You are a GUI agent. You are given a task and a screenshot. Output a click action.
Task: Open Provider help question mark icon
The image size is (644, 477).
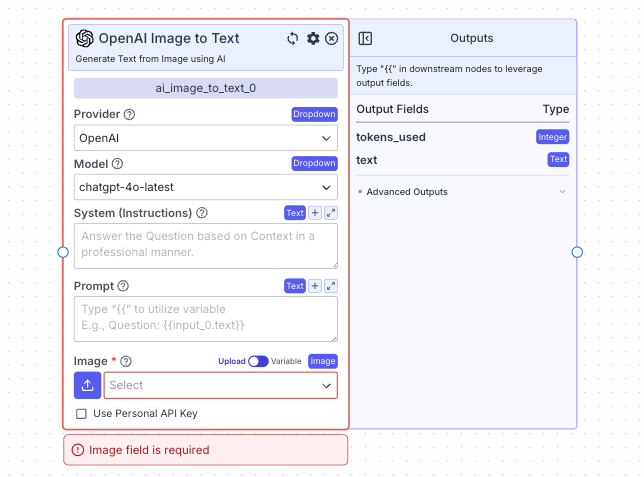pyautogui.click(x=129, y=114)
